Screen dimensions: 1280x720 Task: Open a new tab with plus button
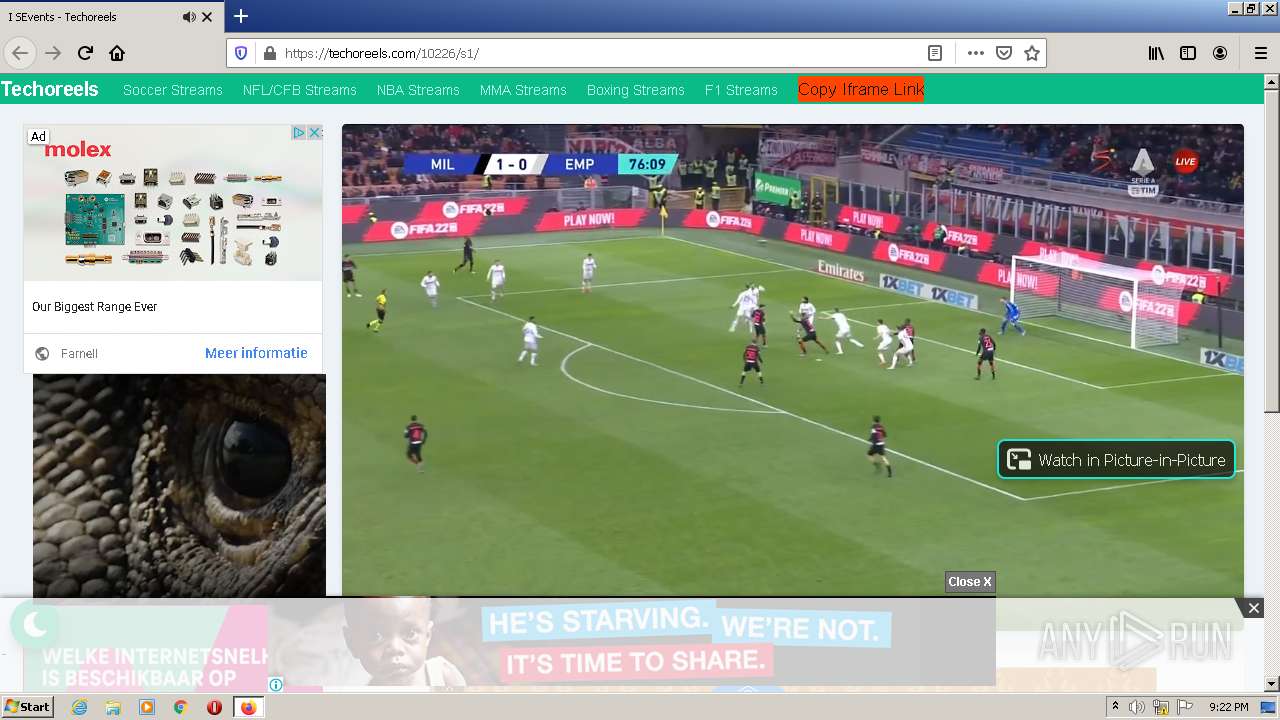[240, 16]
